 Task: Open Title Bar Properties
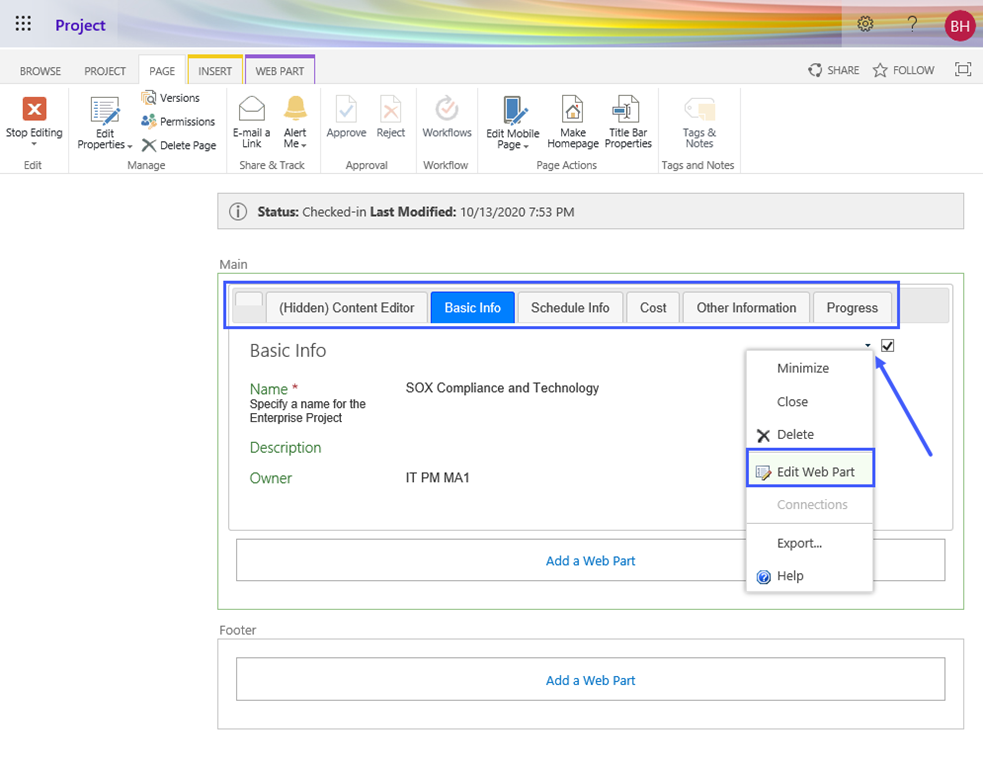click(627, 109)
